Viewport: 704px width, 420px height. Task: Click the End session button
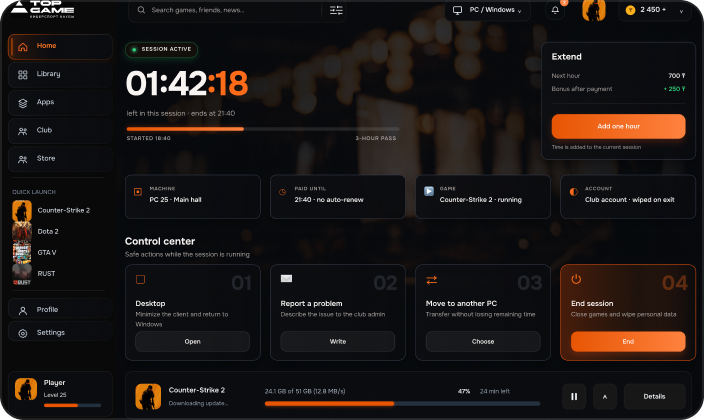tap(628, 341)
